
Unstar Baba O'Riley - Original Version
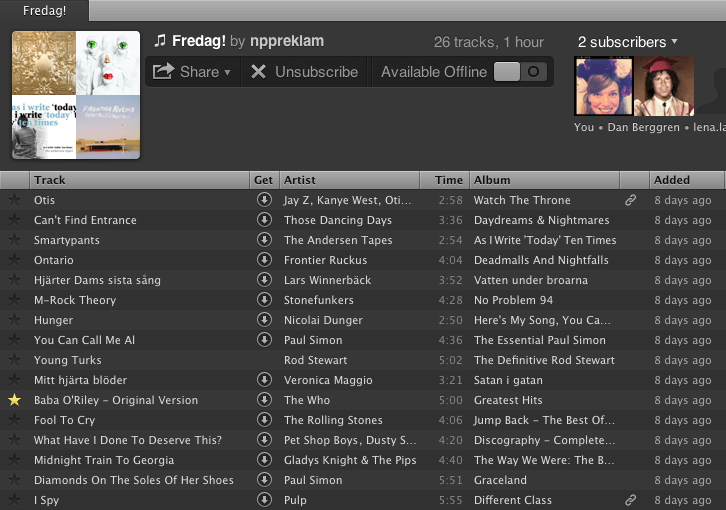(x=15, y=400)
